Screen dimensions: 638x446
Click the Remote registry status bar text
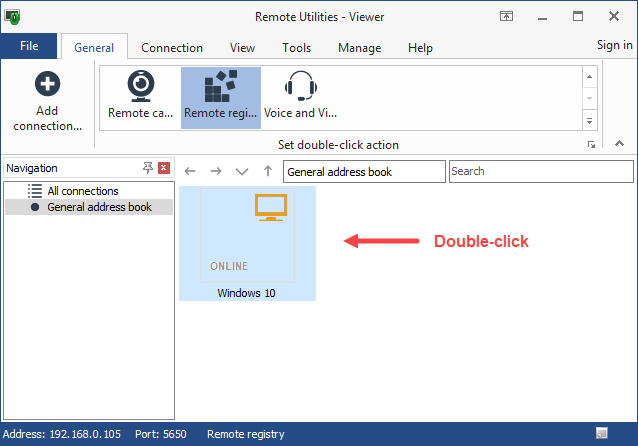coord(246,434)
